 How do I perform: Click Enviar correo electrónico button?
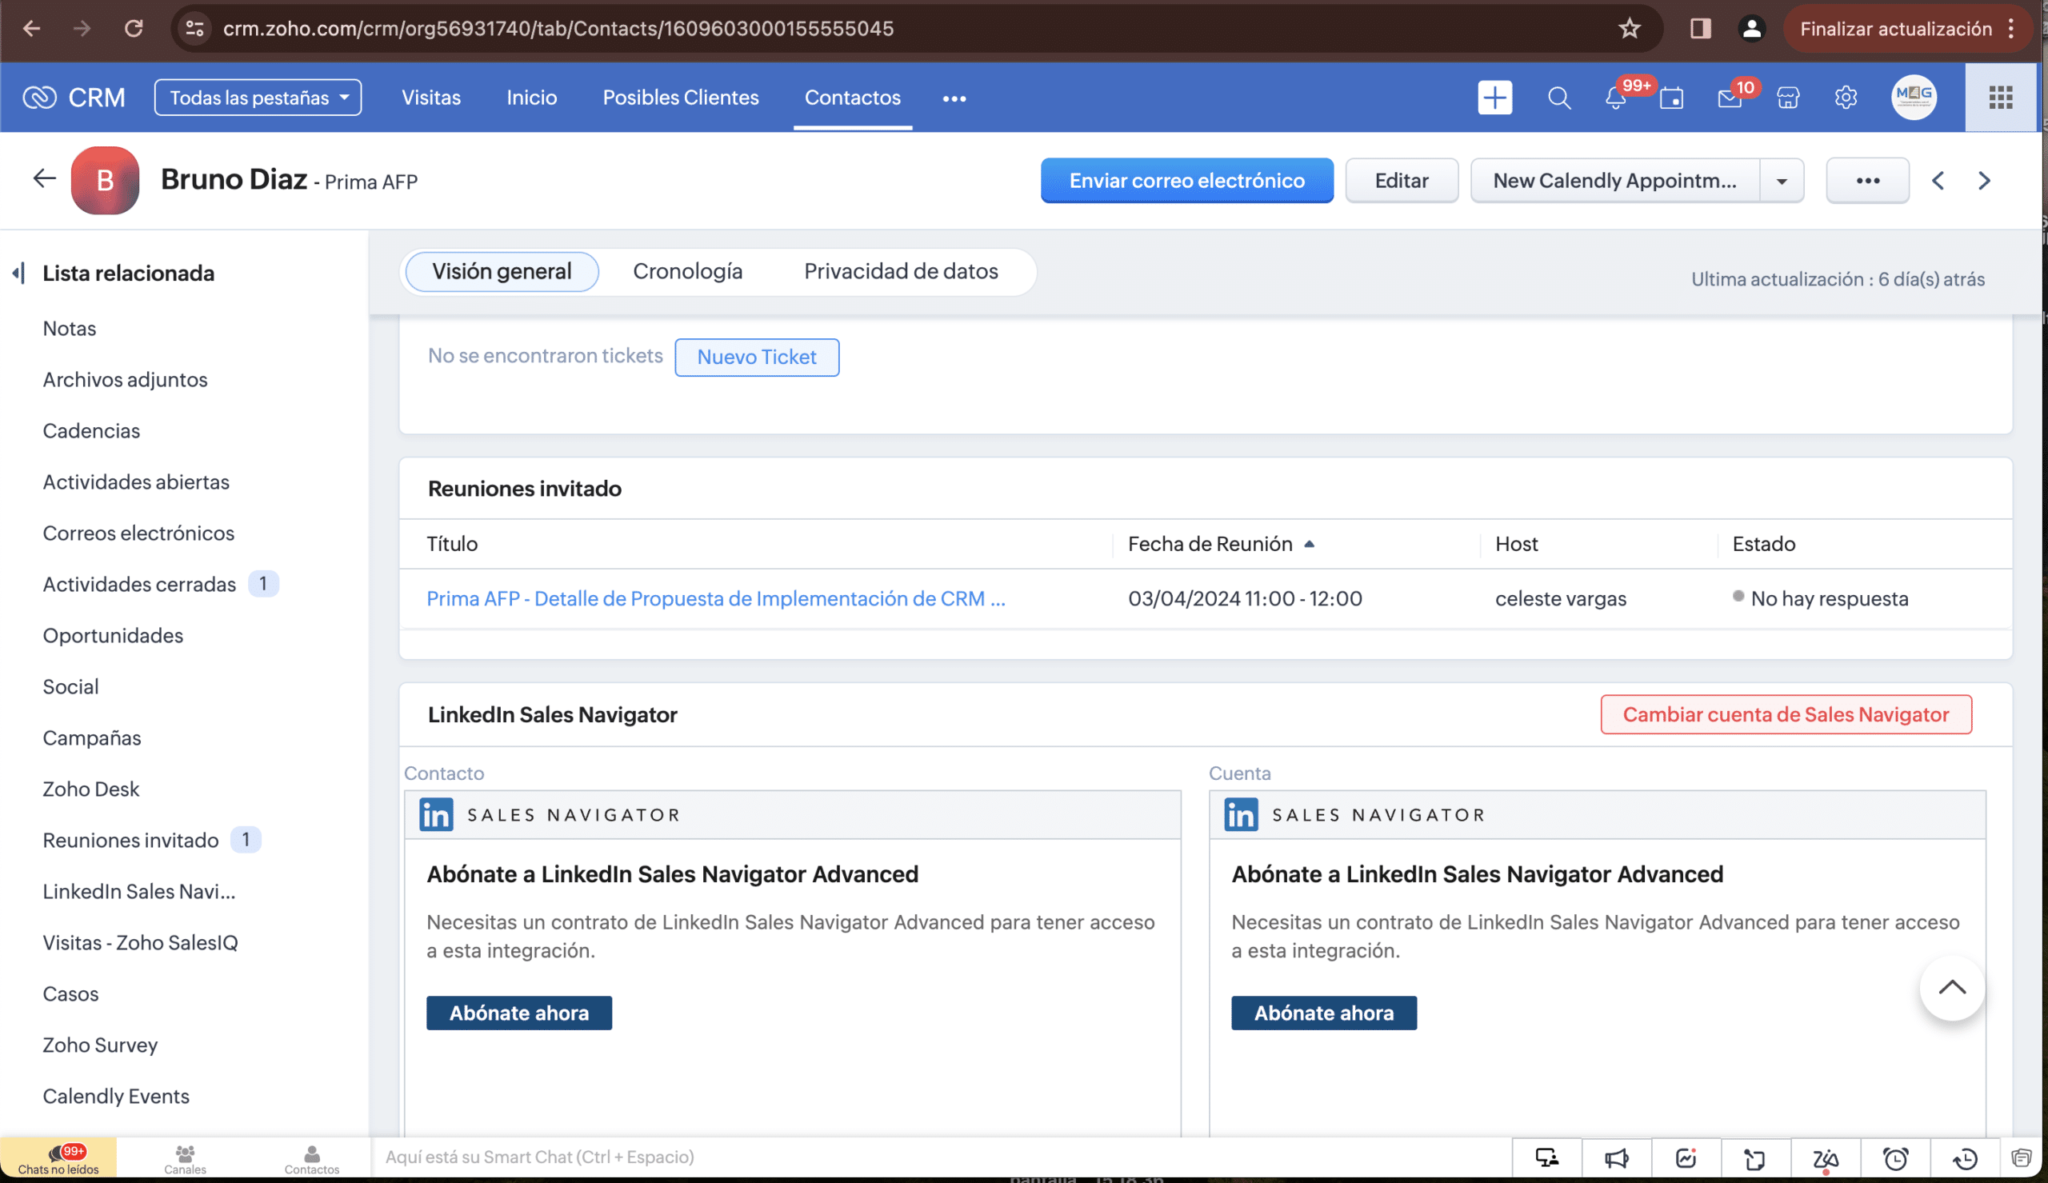click(1186, 181)
